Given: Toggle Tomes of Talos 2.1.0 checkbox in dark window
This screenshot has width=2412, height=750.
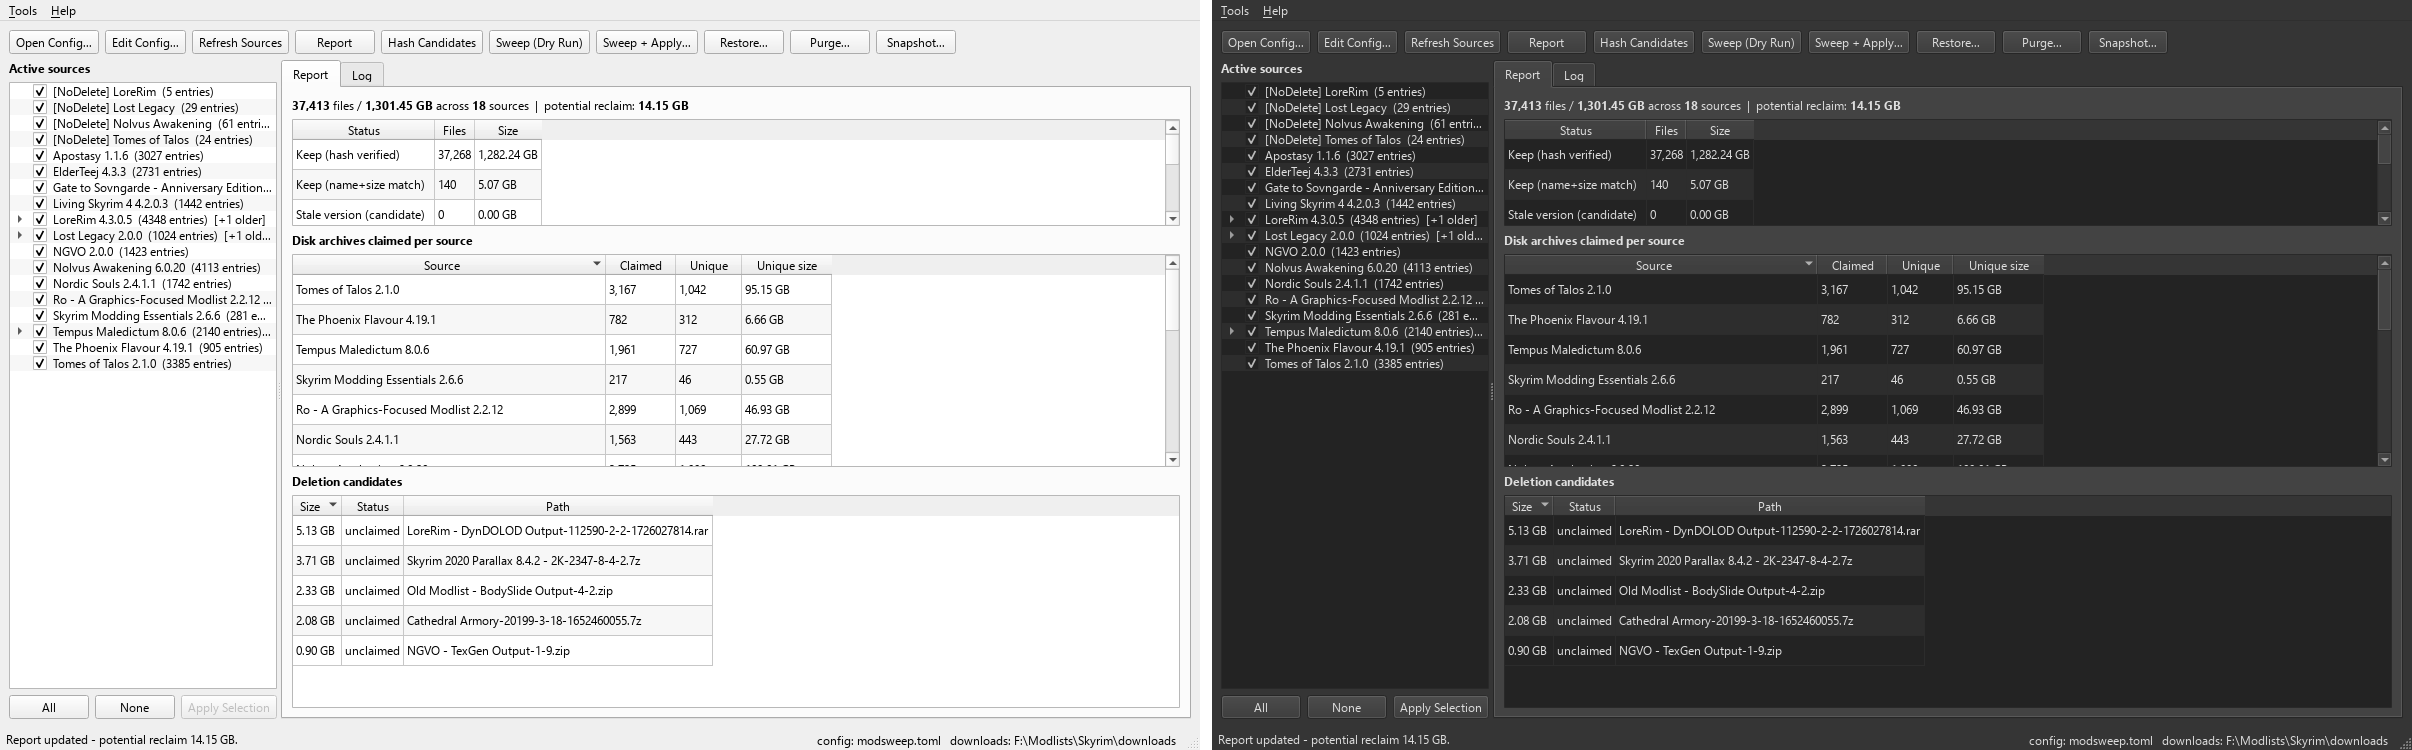Looking at the screenshot, I should point(1252,364).
